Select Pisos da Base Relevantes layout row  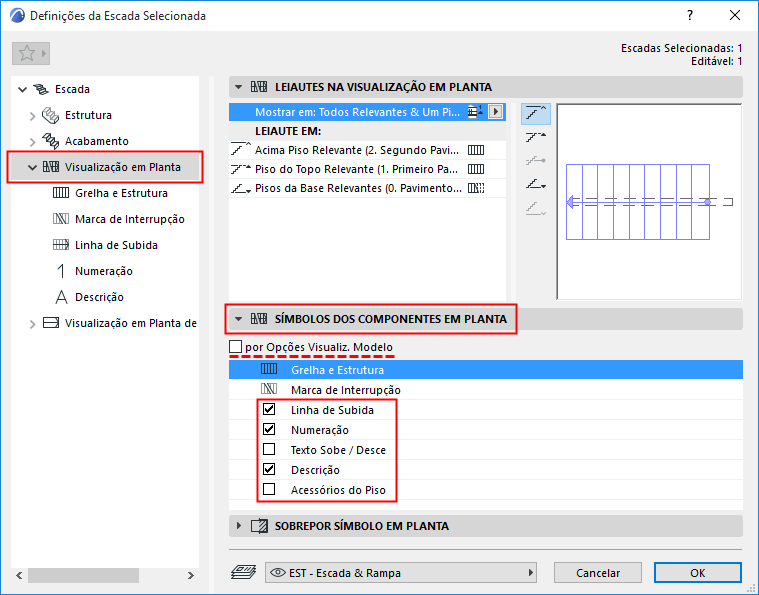point(367,188)
